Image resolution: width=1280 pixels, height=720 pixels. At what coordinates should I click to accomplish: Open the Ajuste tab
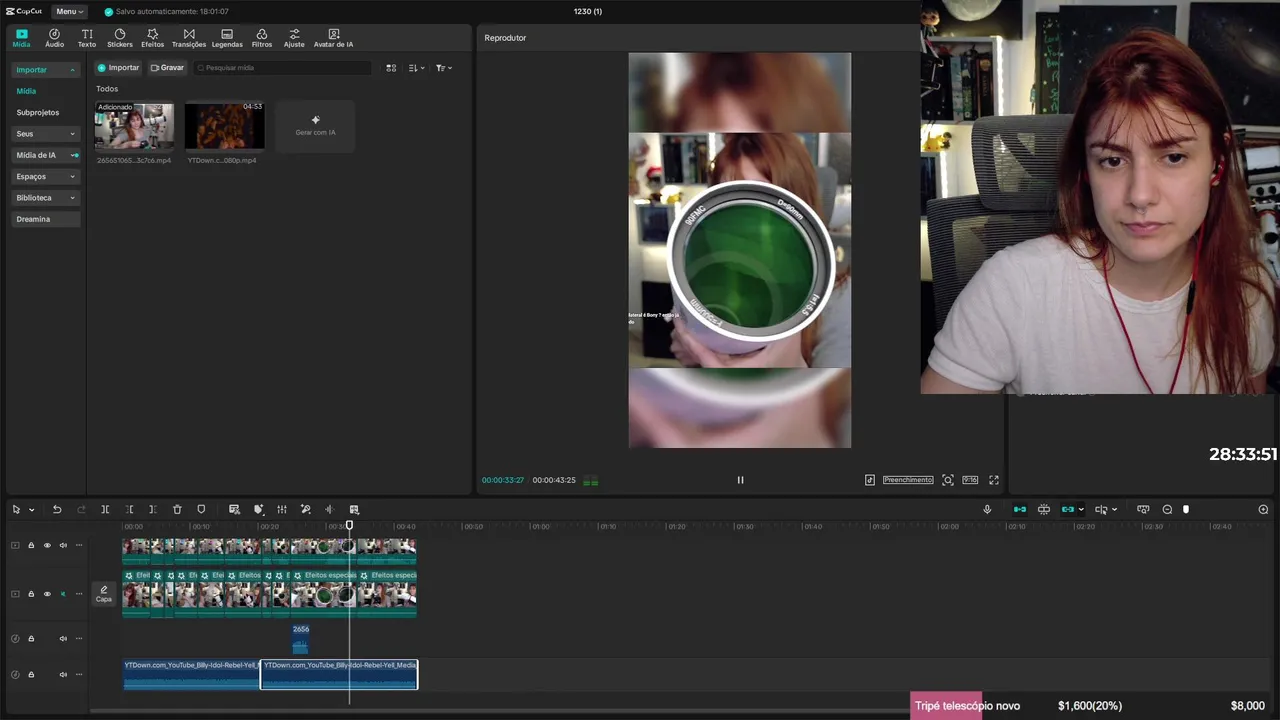click(x=294, y=38)
